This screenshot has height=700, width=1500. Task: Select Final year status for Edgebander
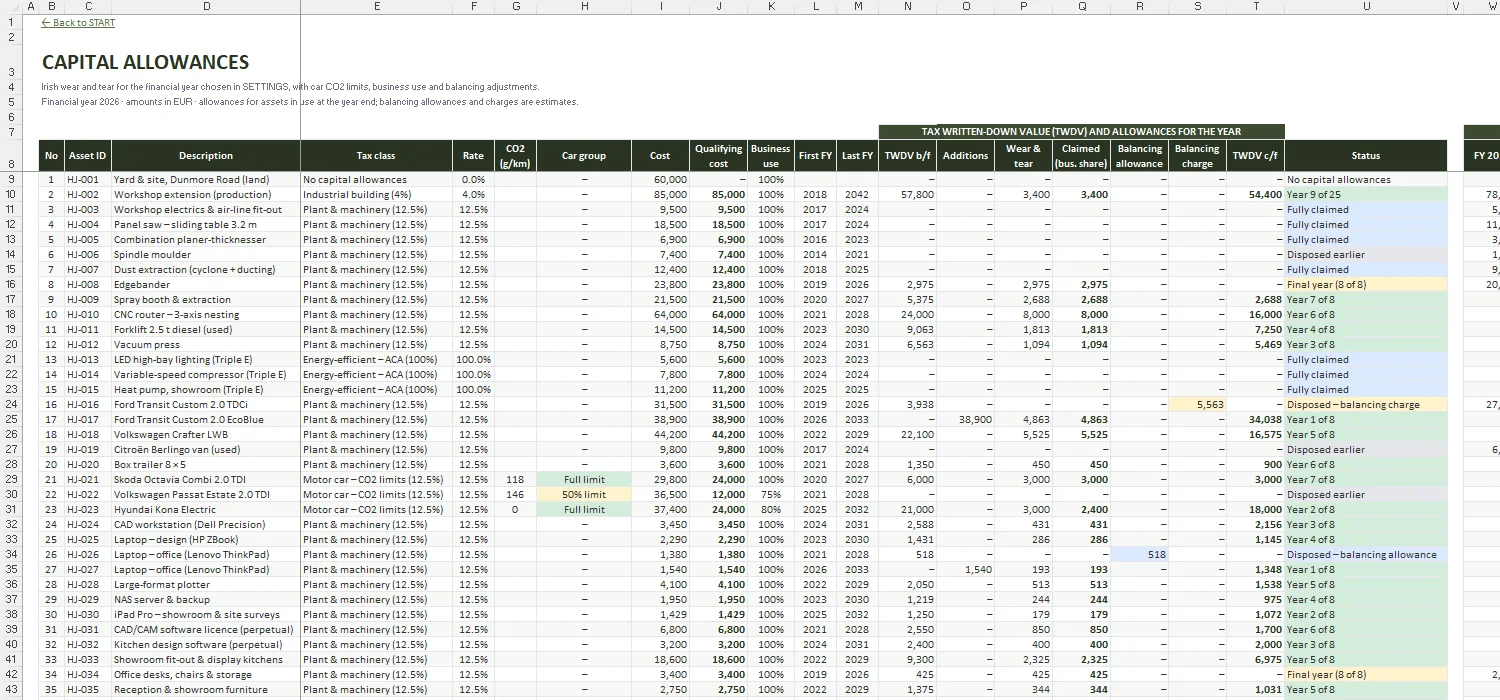pos(1366,284)
